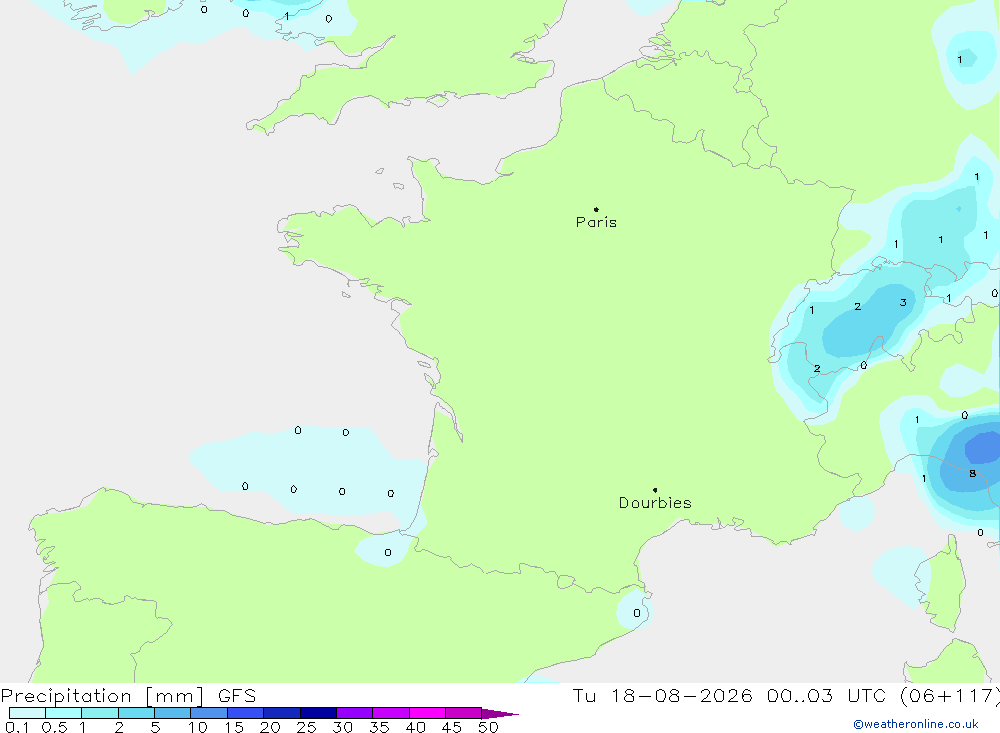
Task: Pick the 40–45 mm legend color swatch
Action: tap(427, 713)
